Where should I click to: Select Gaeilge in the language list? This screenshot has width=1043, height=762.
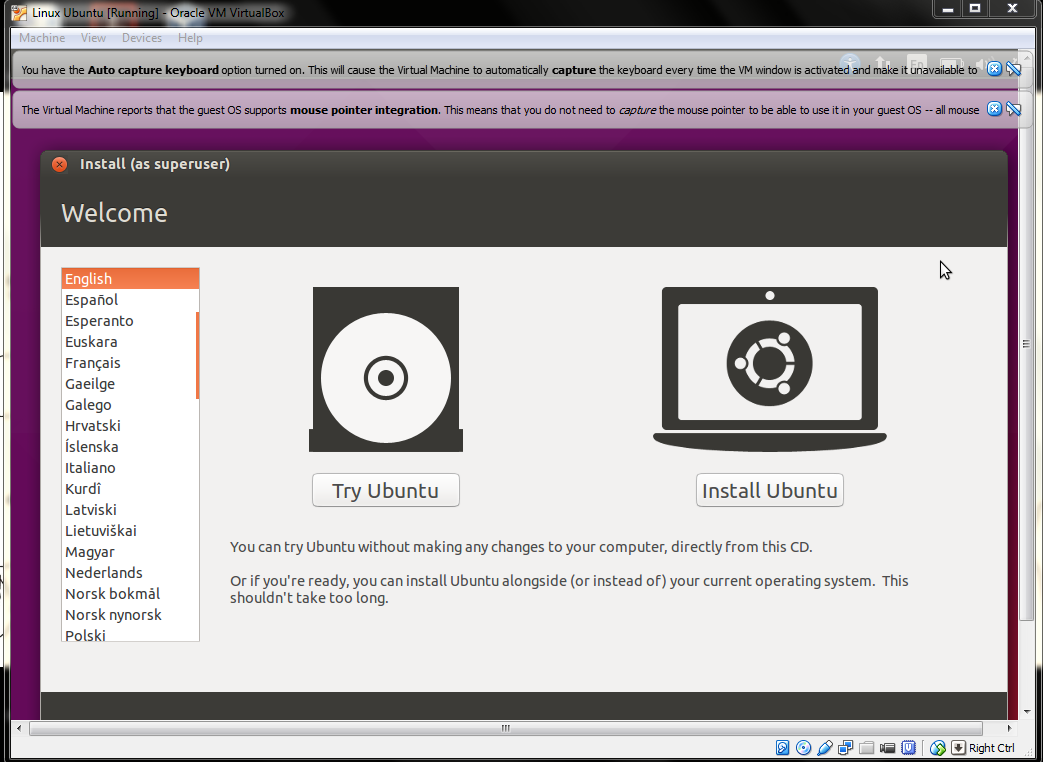[x=130, y=384]
